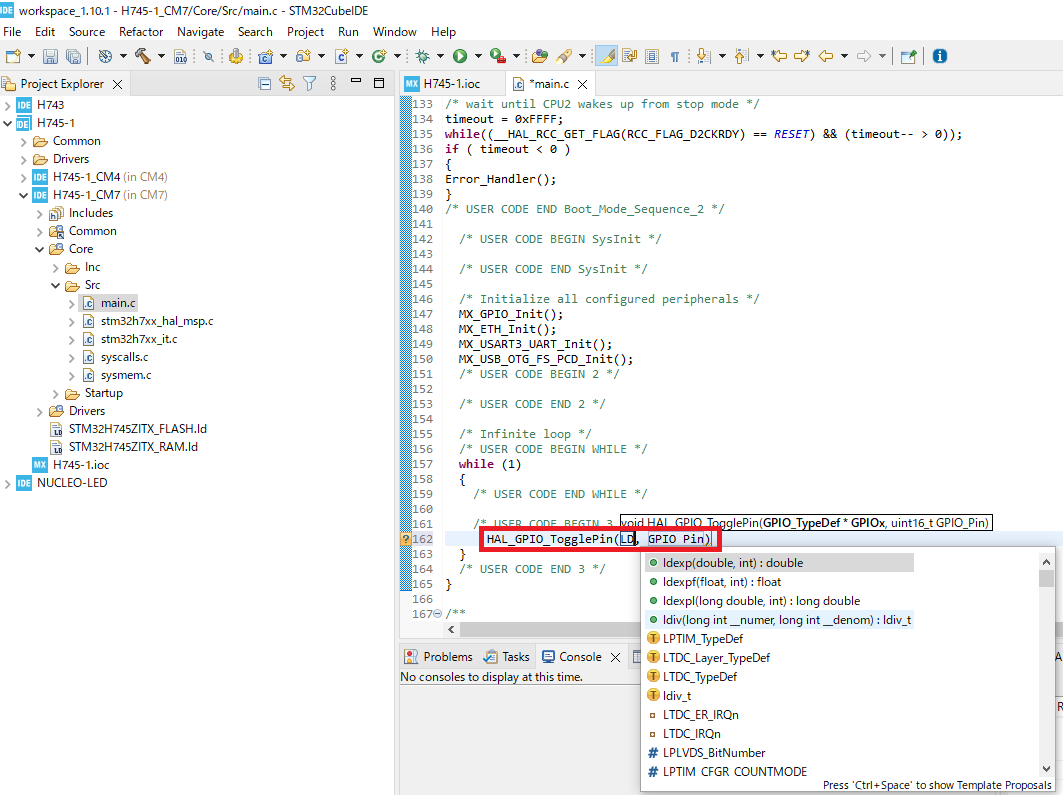This screenshot has height=795, width=1063.
Task: Choose ldexp(double, int) autocomplete proposal
Action: click(779, 563)
